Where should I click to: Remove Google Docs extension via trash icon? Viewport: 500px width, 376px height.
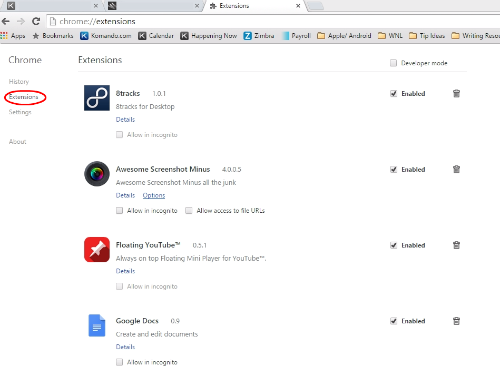[456, 321]
